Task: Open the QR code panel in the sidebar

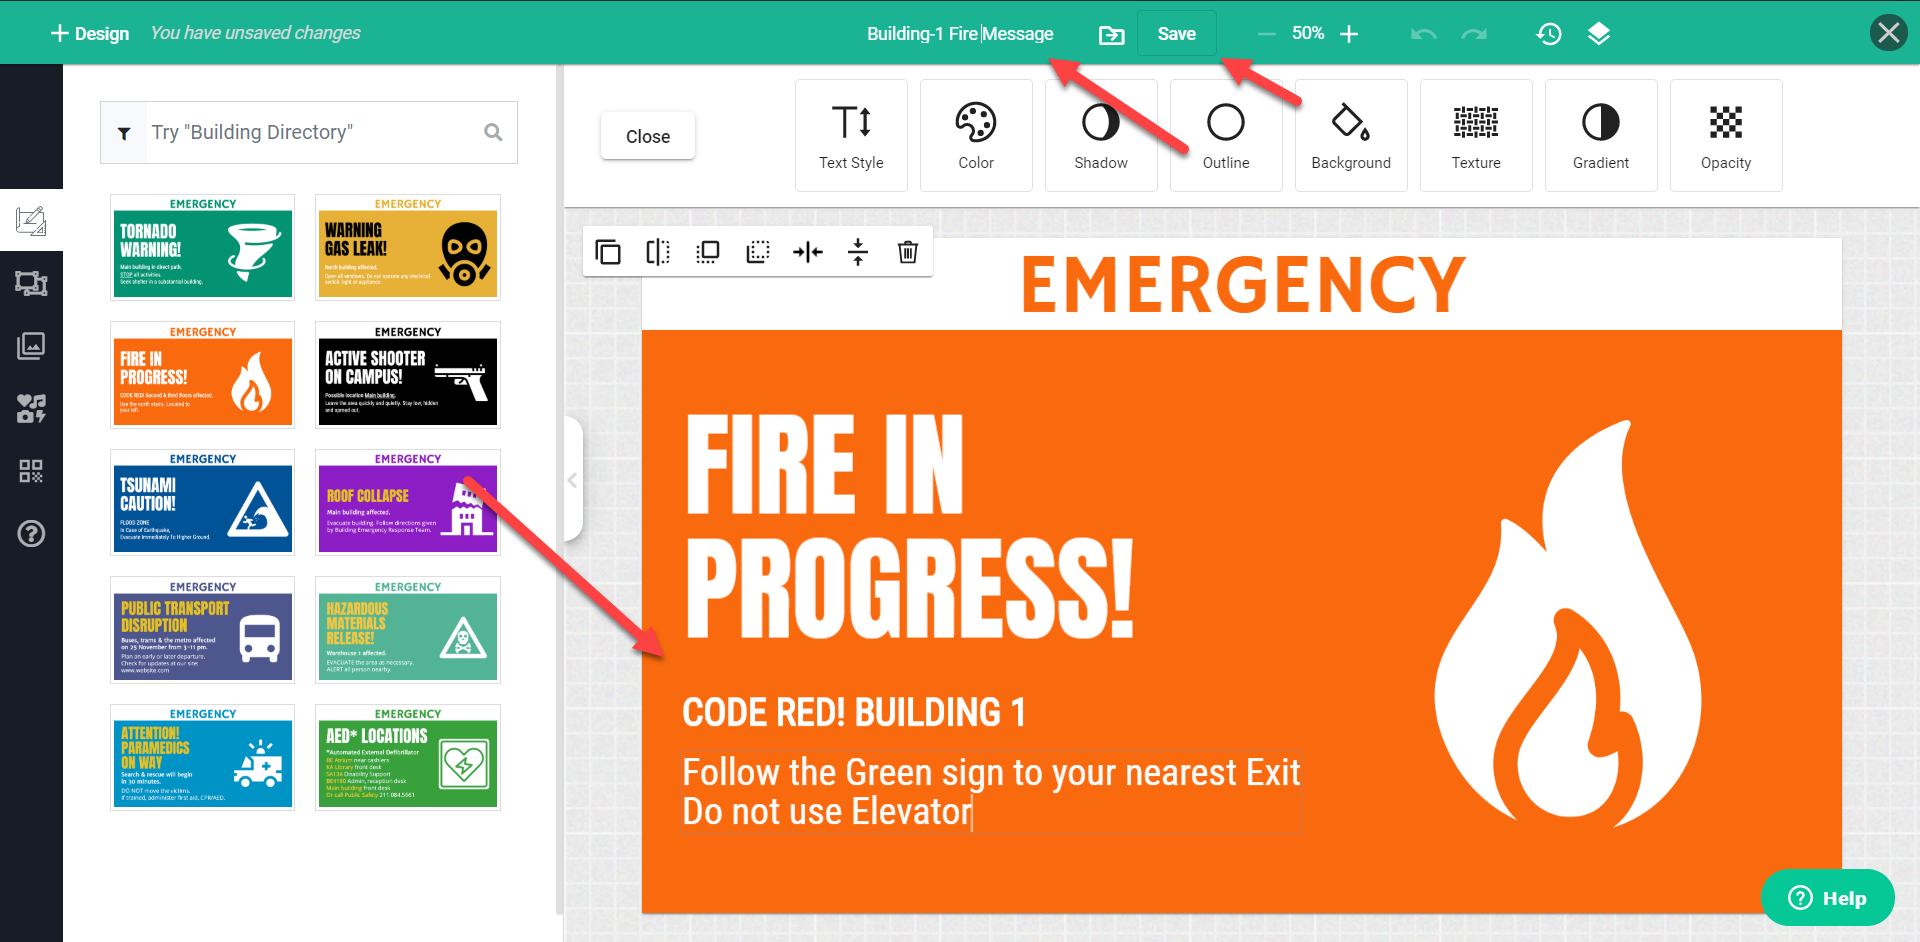Action: coord(31,471)
